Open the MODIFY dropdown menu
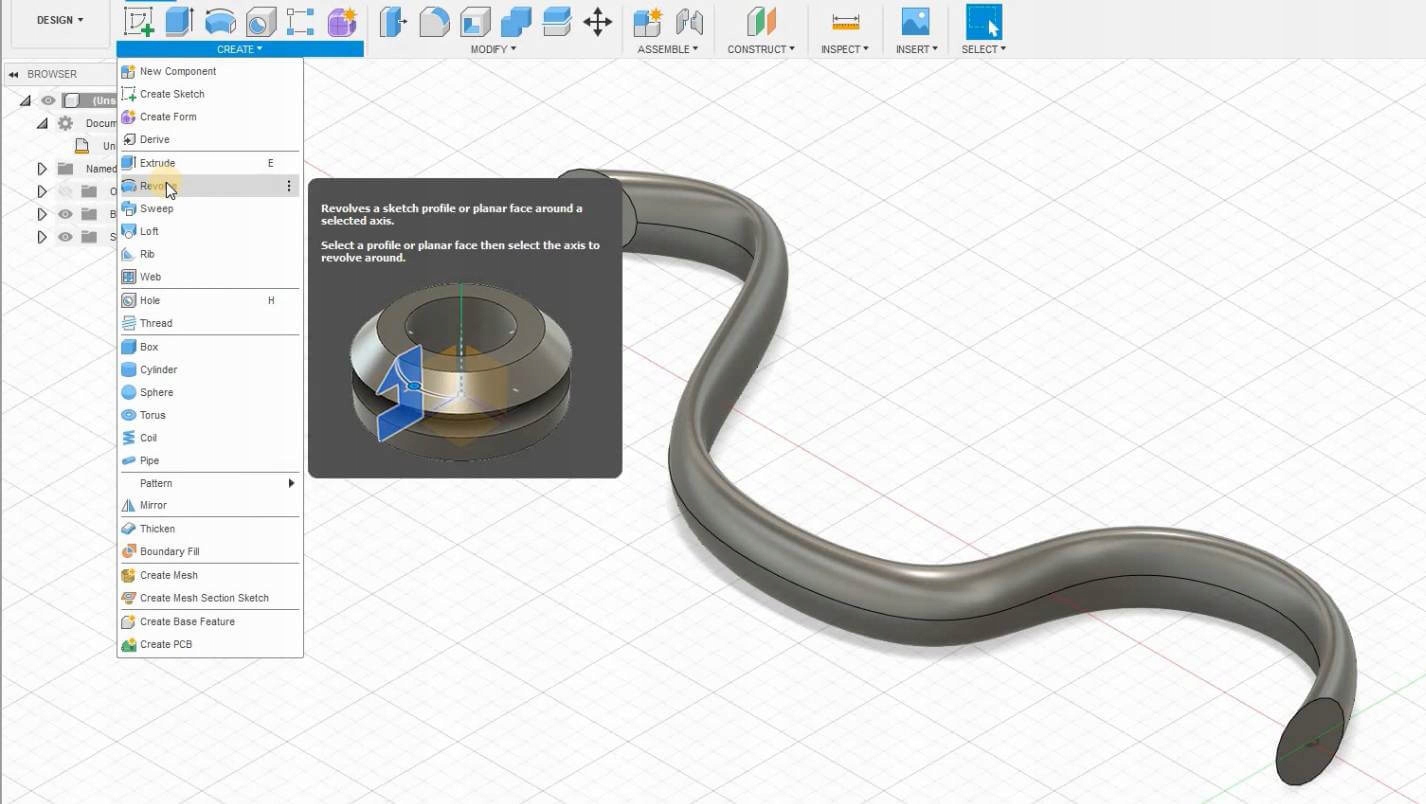 pyautogui.click(x=493, y=49)
